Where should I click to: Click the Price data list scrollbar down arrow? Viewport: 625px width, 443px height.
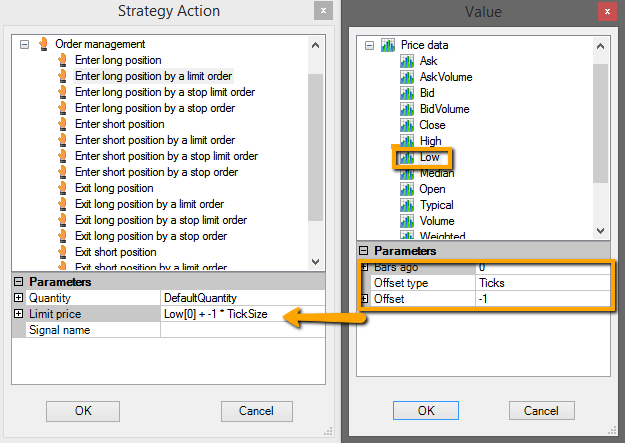pyautogui.click(x=601, y=231)
